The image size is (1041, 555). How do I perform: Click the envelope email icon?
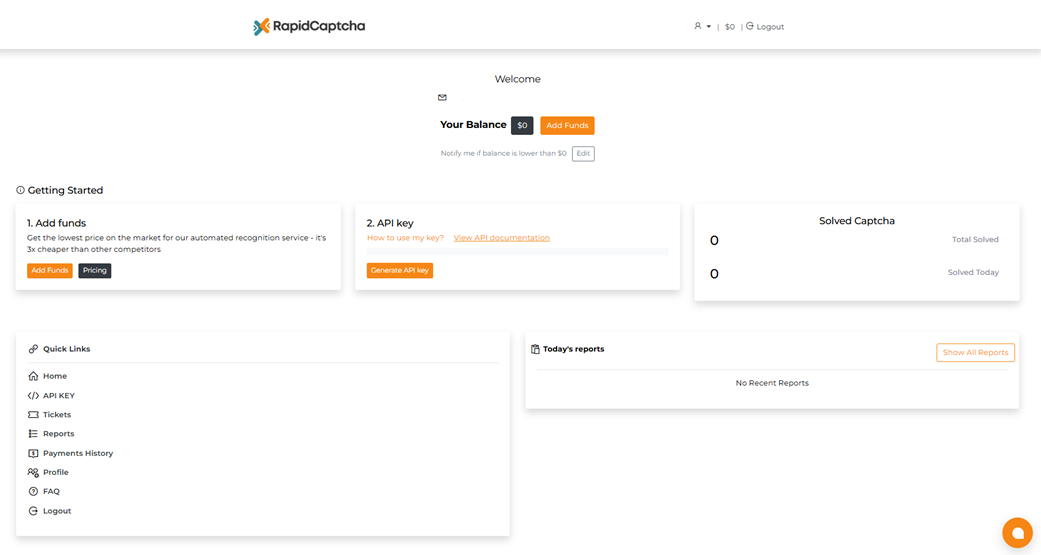click(x=442, y=98)
